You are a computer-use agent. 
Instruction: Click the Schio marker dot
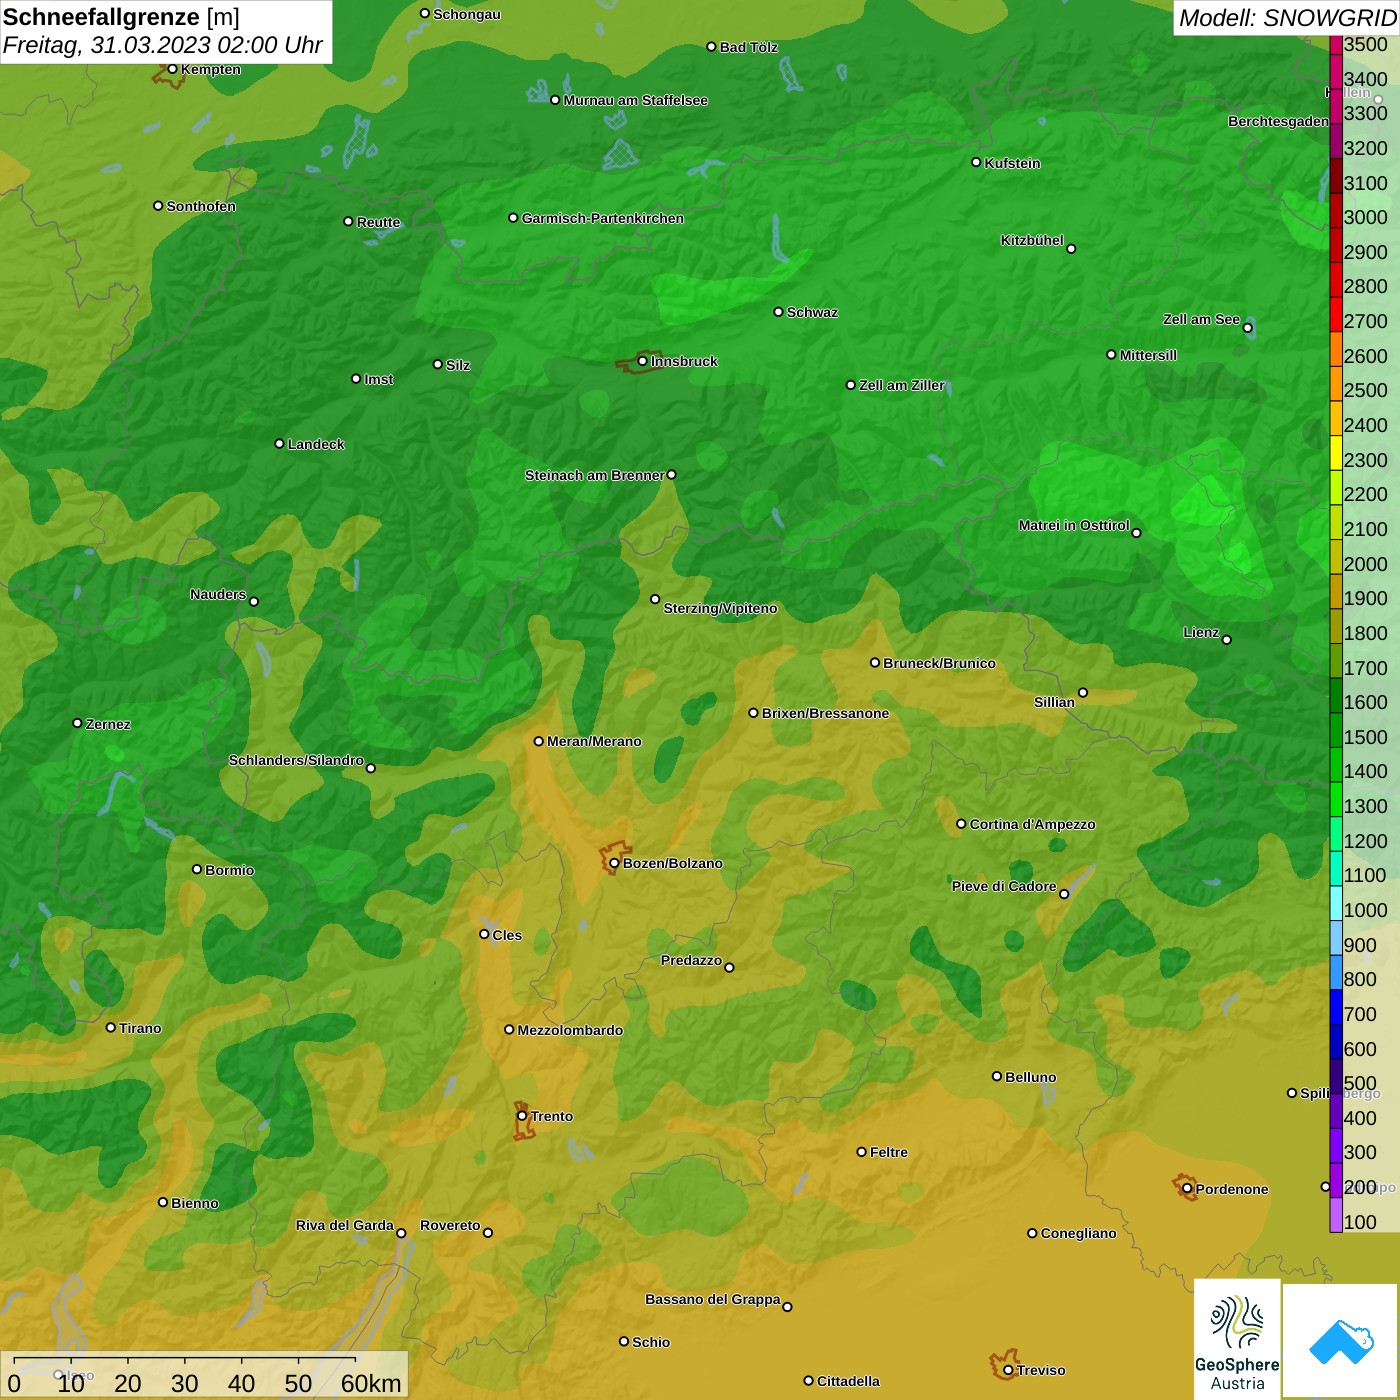point(624,1341)
